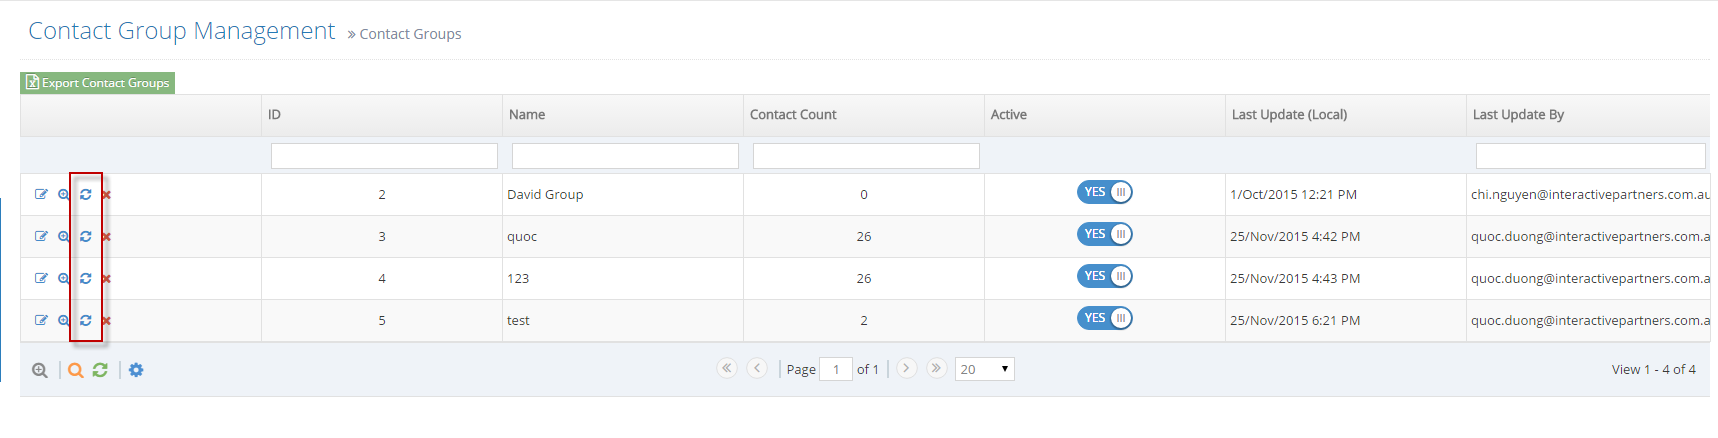This screenshot has width=1718, height=438.
Task: Click the page number input box
Action: [835, 369]
